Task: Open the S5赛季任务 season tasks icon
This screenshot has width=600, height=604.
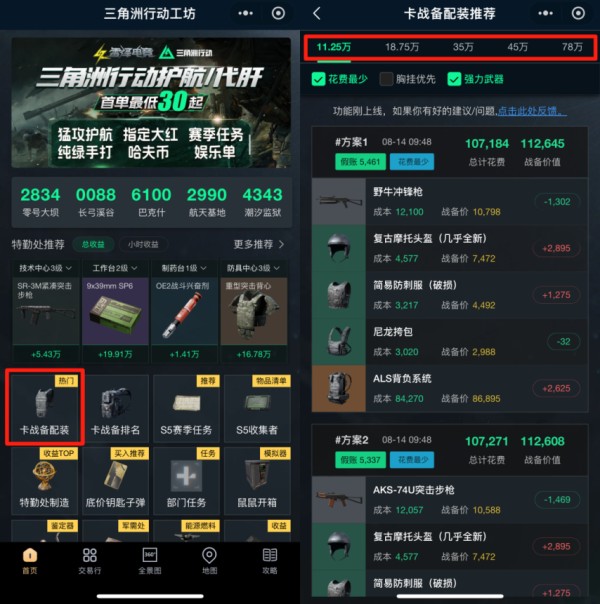Action: (186, 408)
